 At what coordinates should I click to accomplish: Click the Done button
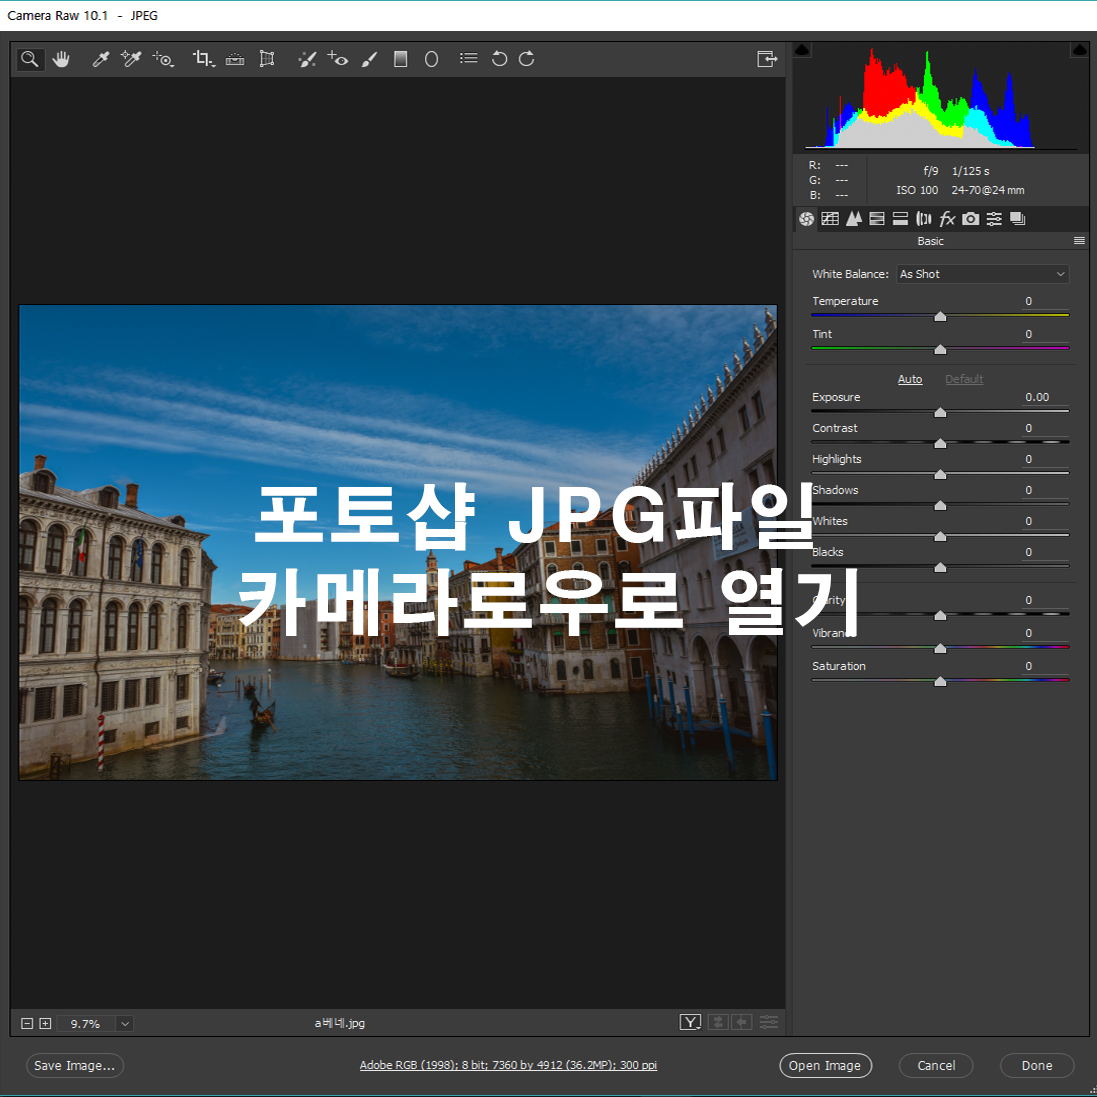[1037, 1066]
